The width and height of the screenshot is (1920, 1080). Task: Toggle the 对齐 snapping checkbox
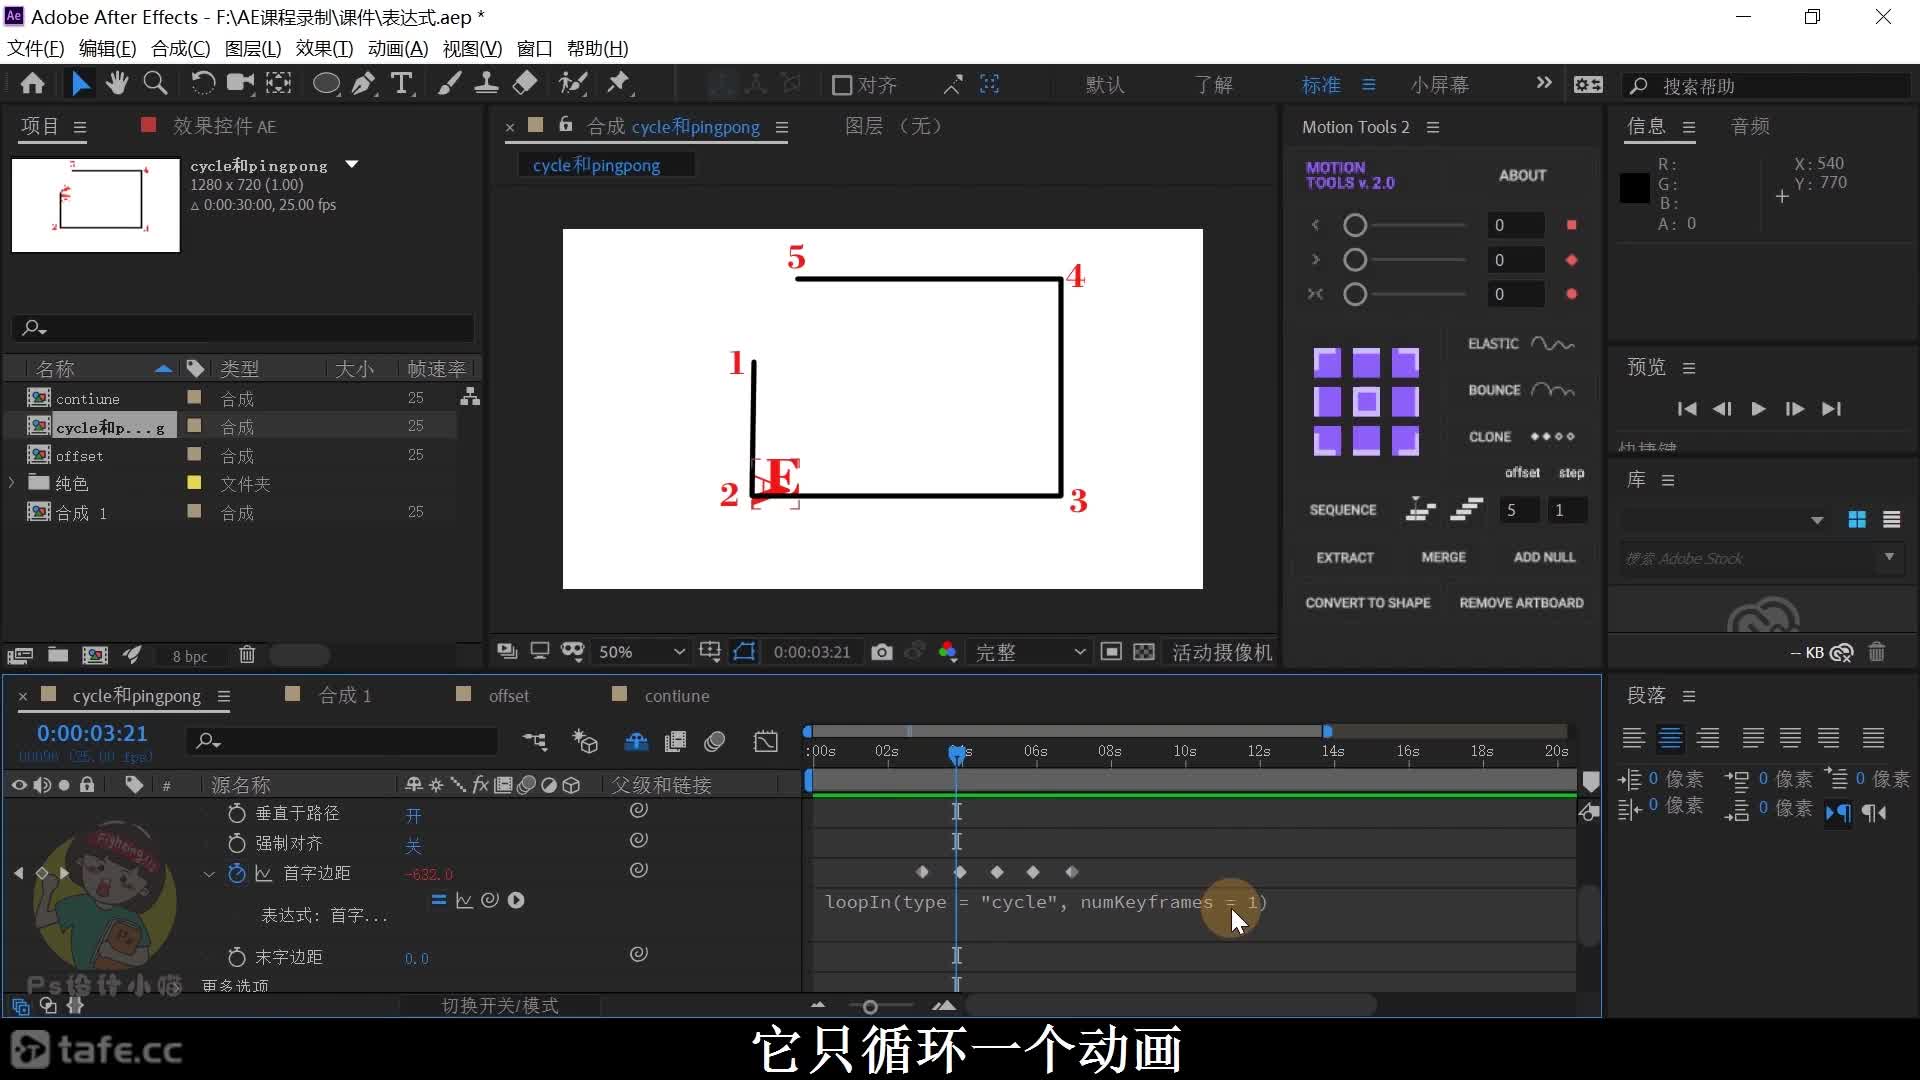coord(842,85)
